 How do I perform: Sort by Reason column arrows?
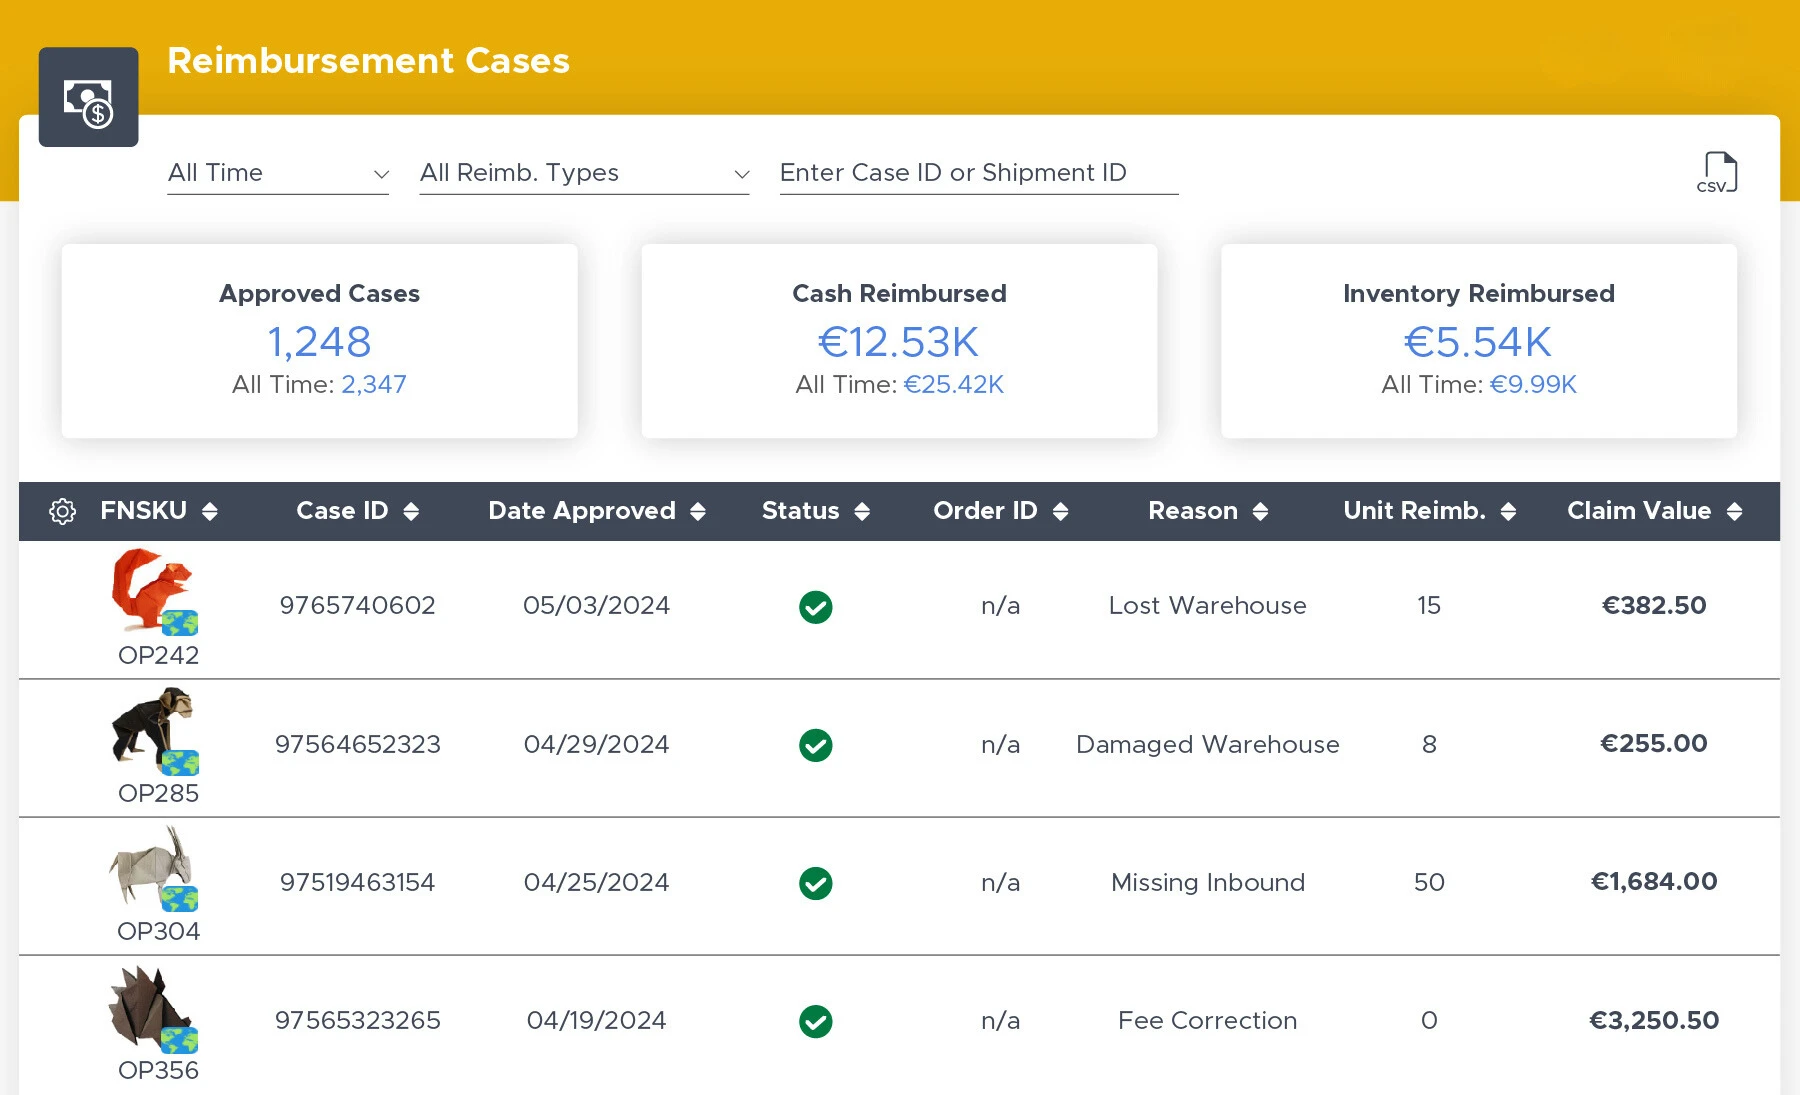(1261, 511)
